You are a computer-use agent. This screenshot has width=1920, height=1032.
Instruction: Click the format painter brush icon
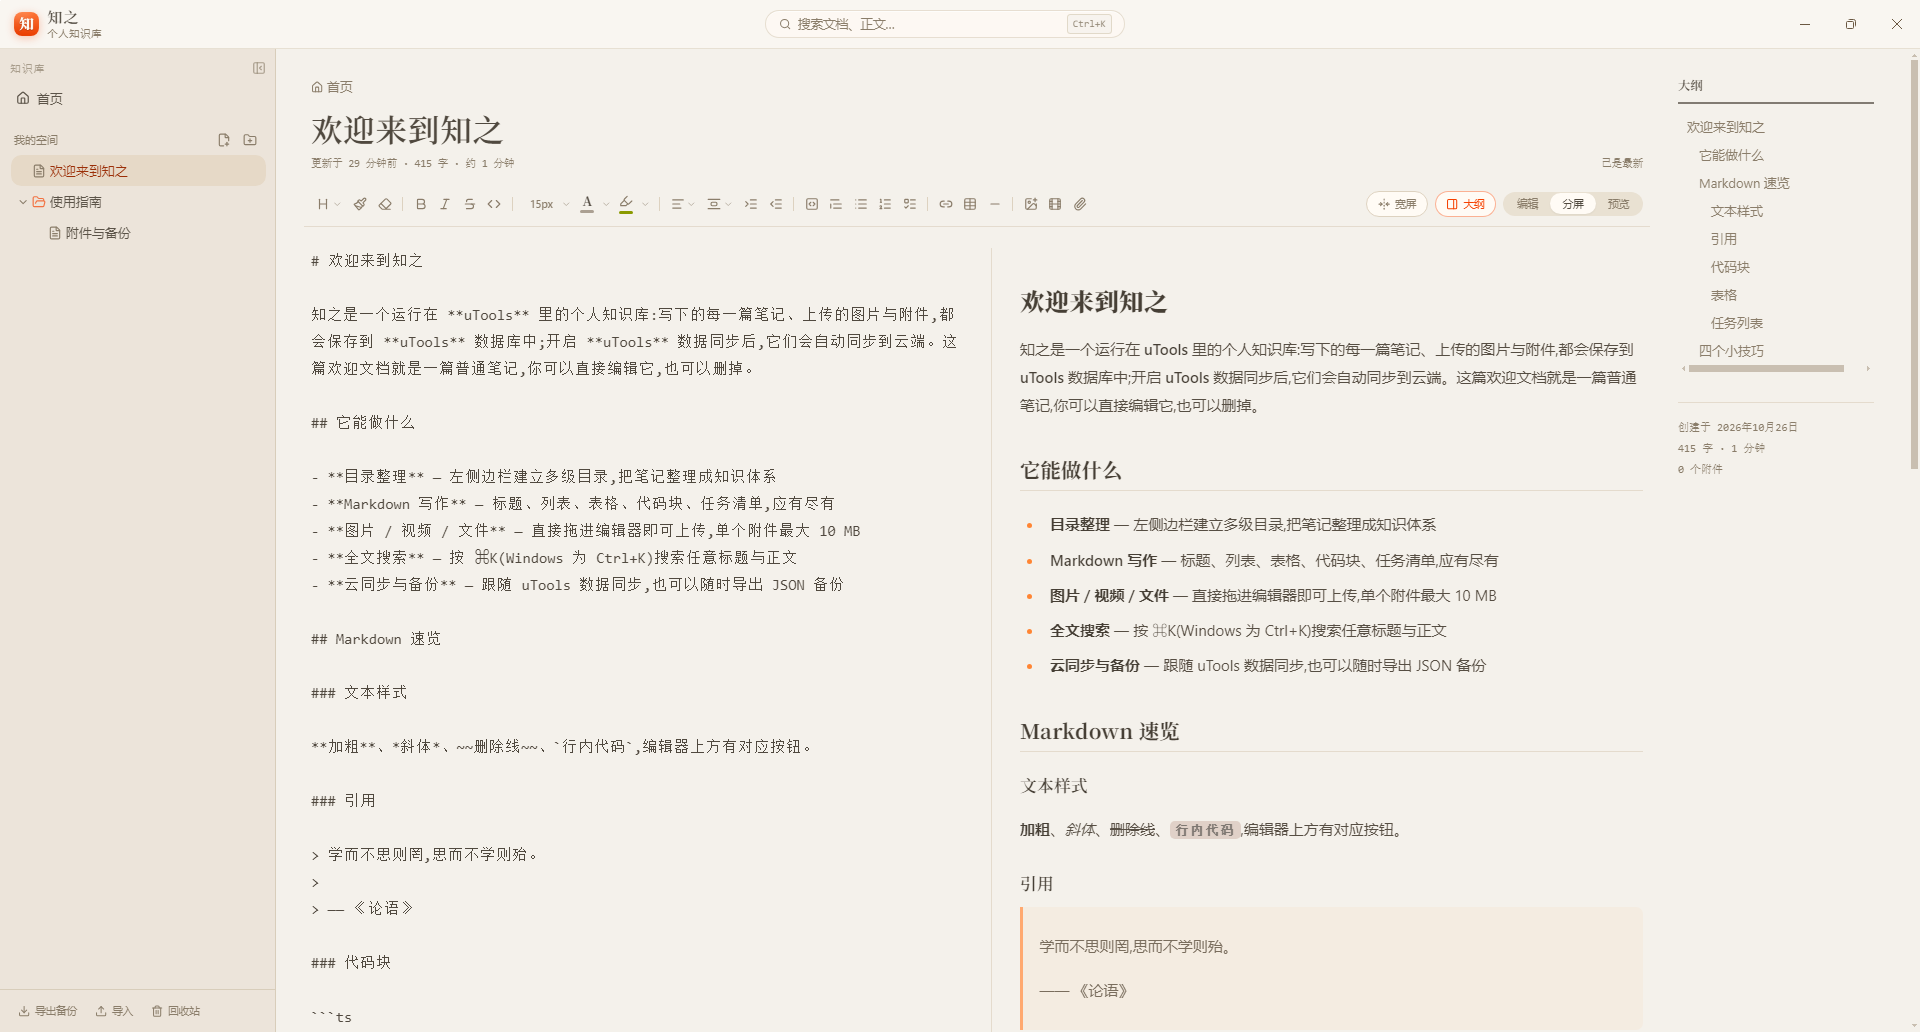point(360,204)
